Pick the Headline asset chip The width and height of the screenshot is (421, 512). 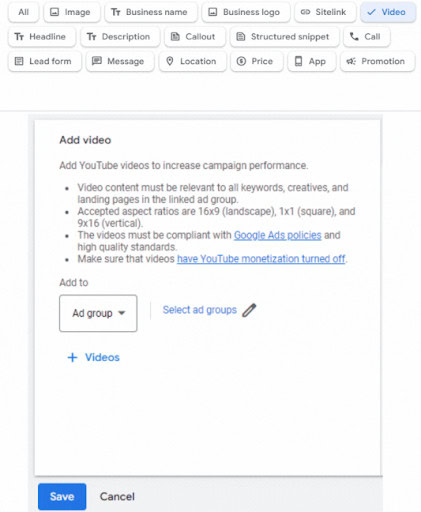tap(42, 37)
